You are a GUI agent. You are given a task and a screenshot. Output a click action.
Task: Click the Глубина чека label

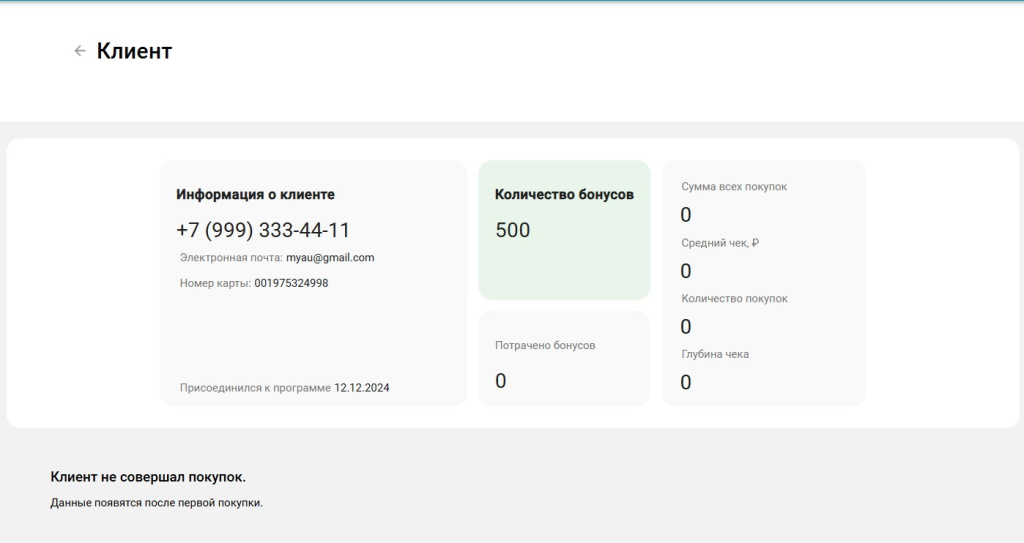715,354
